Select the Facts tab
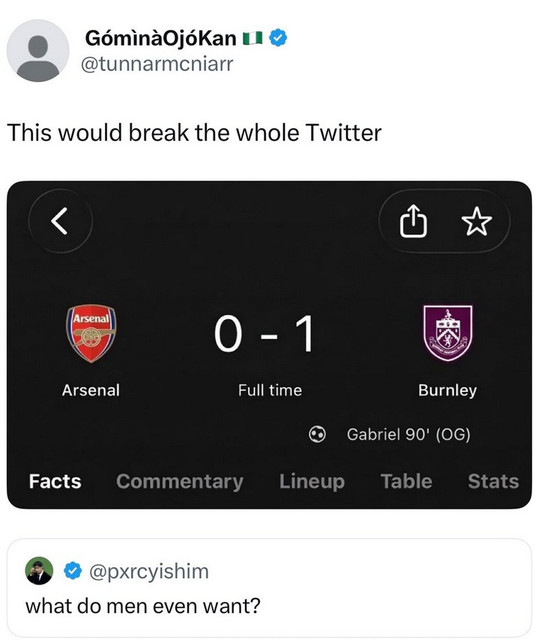538x640 pixels. click(55, 481)
